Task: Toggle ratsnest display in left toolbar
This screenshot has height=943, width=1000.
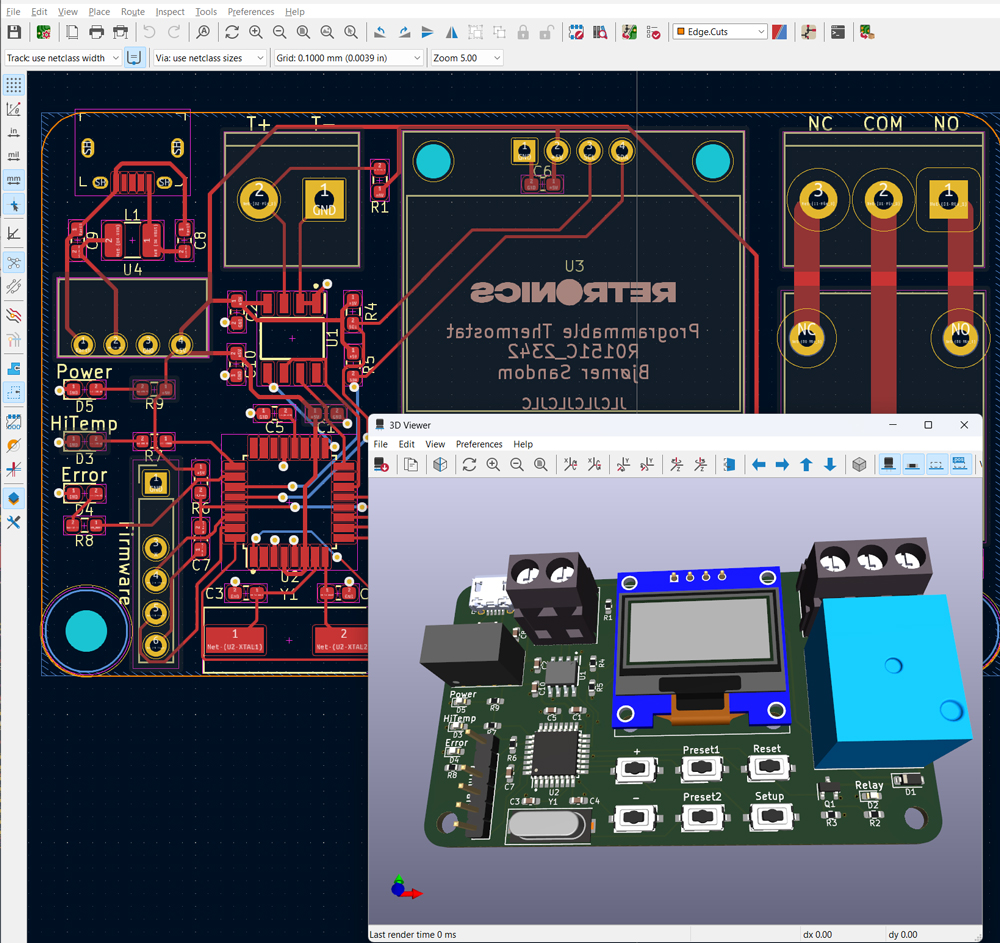Action: point(14,264)
